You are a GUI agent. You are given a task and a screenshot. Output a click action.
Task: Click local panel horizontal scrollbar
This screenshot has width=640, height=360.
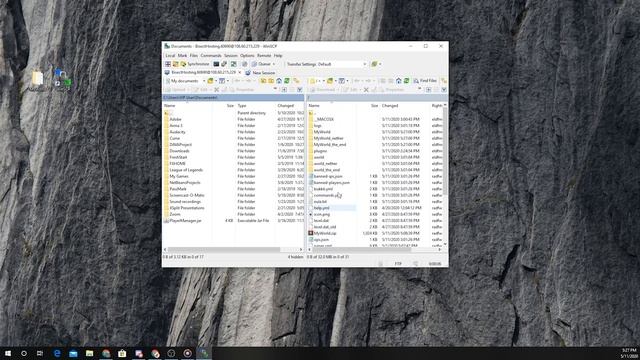(x=224, y=249)
